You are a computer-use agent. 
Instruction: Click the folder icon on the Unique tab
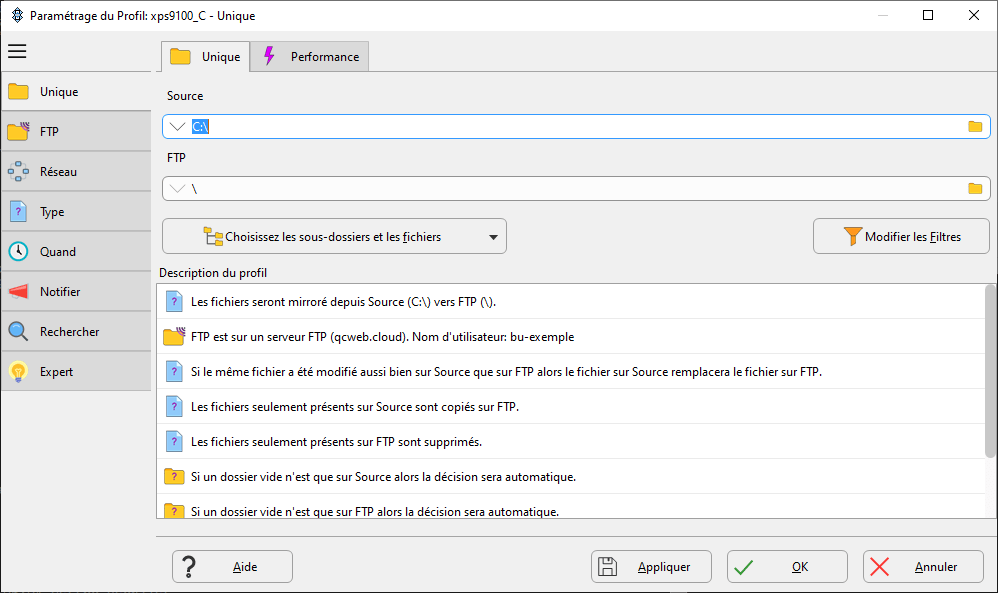click(180, 56)
